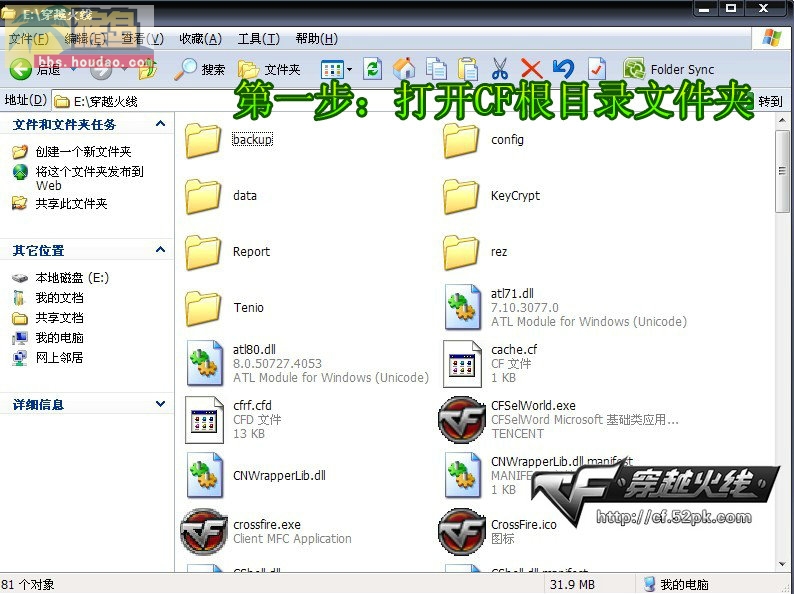Viewport: 794px width, 594px height.
Task: Click the Cut scissors icon
Action: tap(500, 69)
